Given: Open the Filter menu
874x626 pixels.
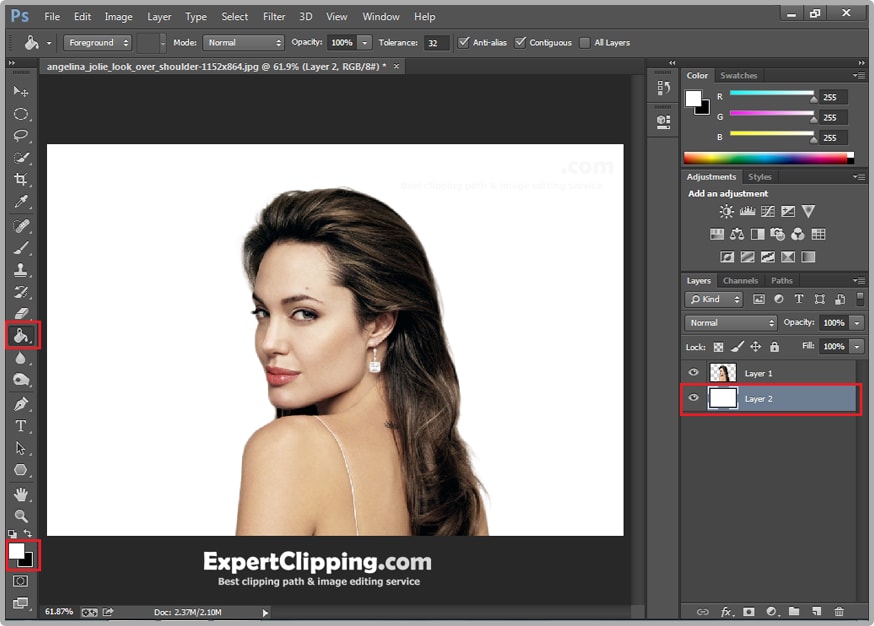Looking at the screenshot, I should 274,16.
